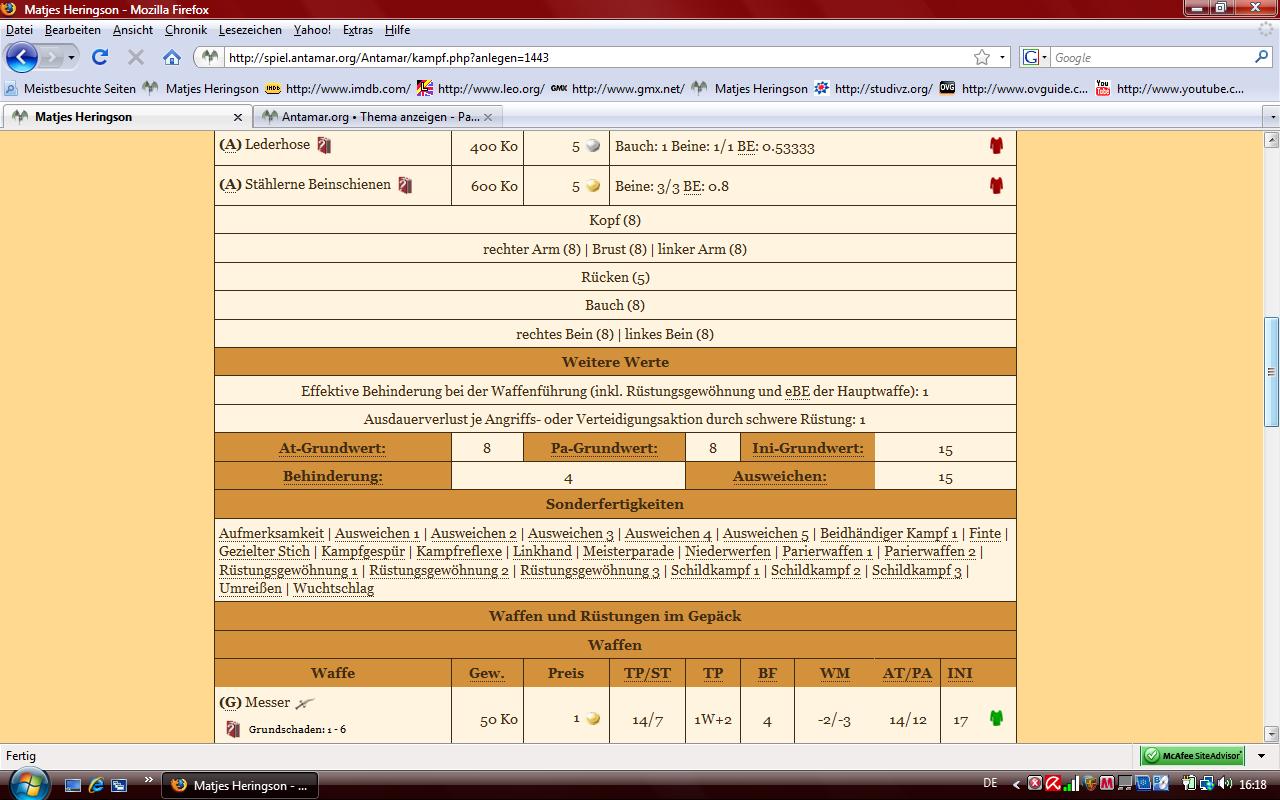Click the Wuchtschlag special ability link
The image size is (1280, 800).
click(333, 588)
